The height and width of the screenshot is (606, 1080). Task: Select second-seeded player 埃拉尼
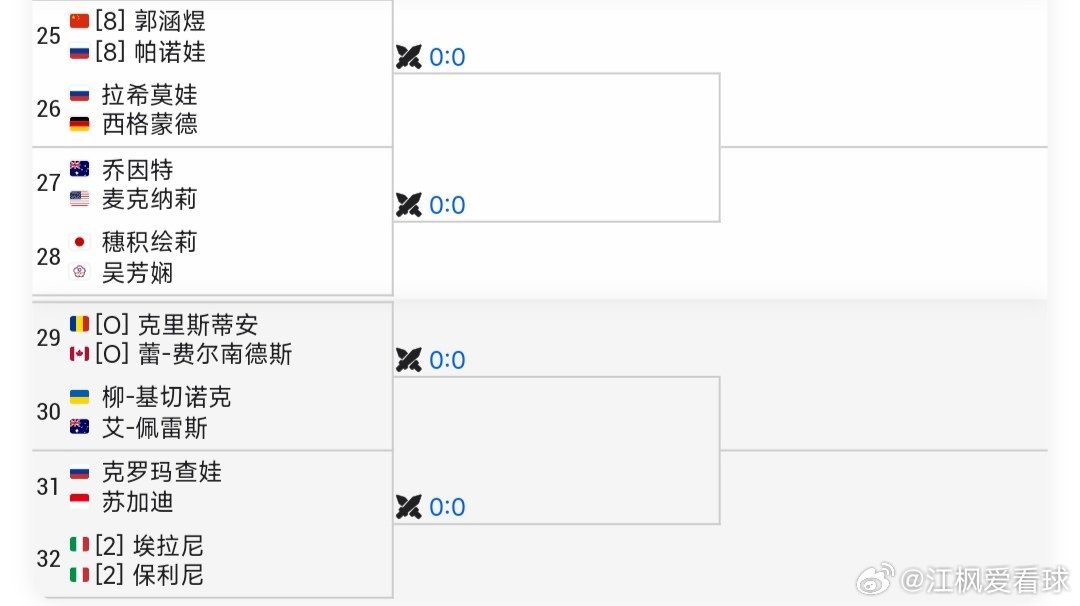168,545
